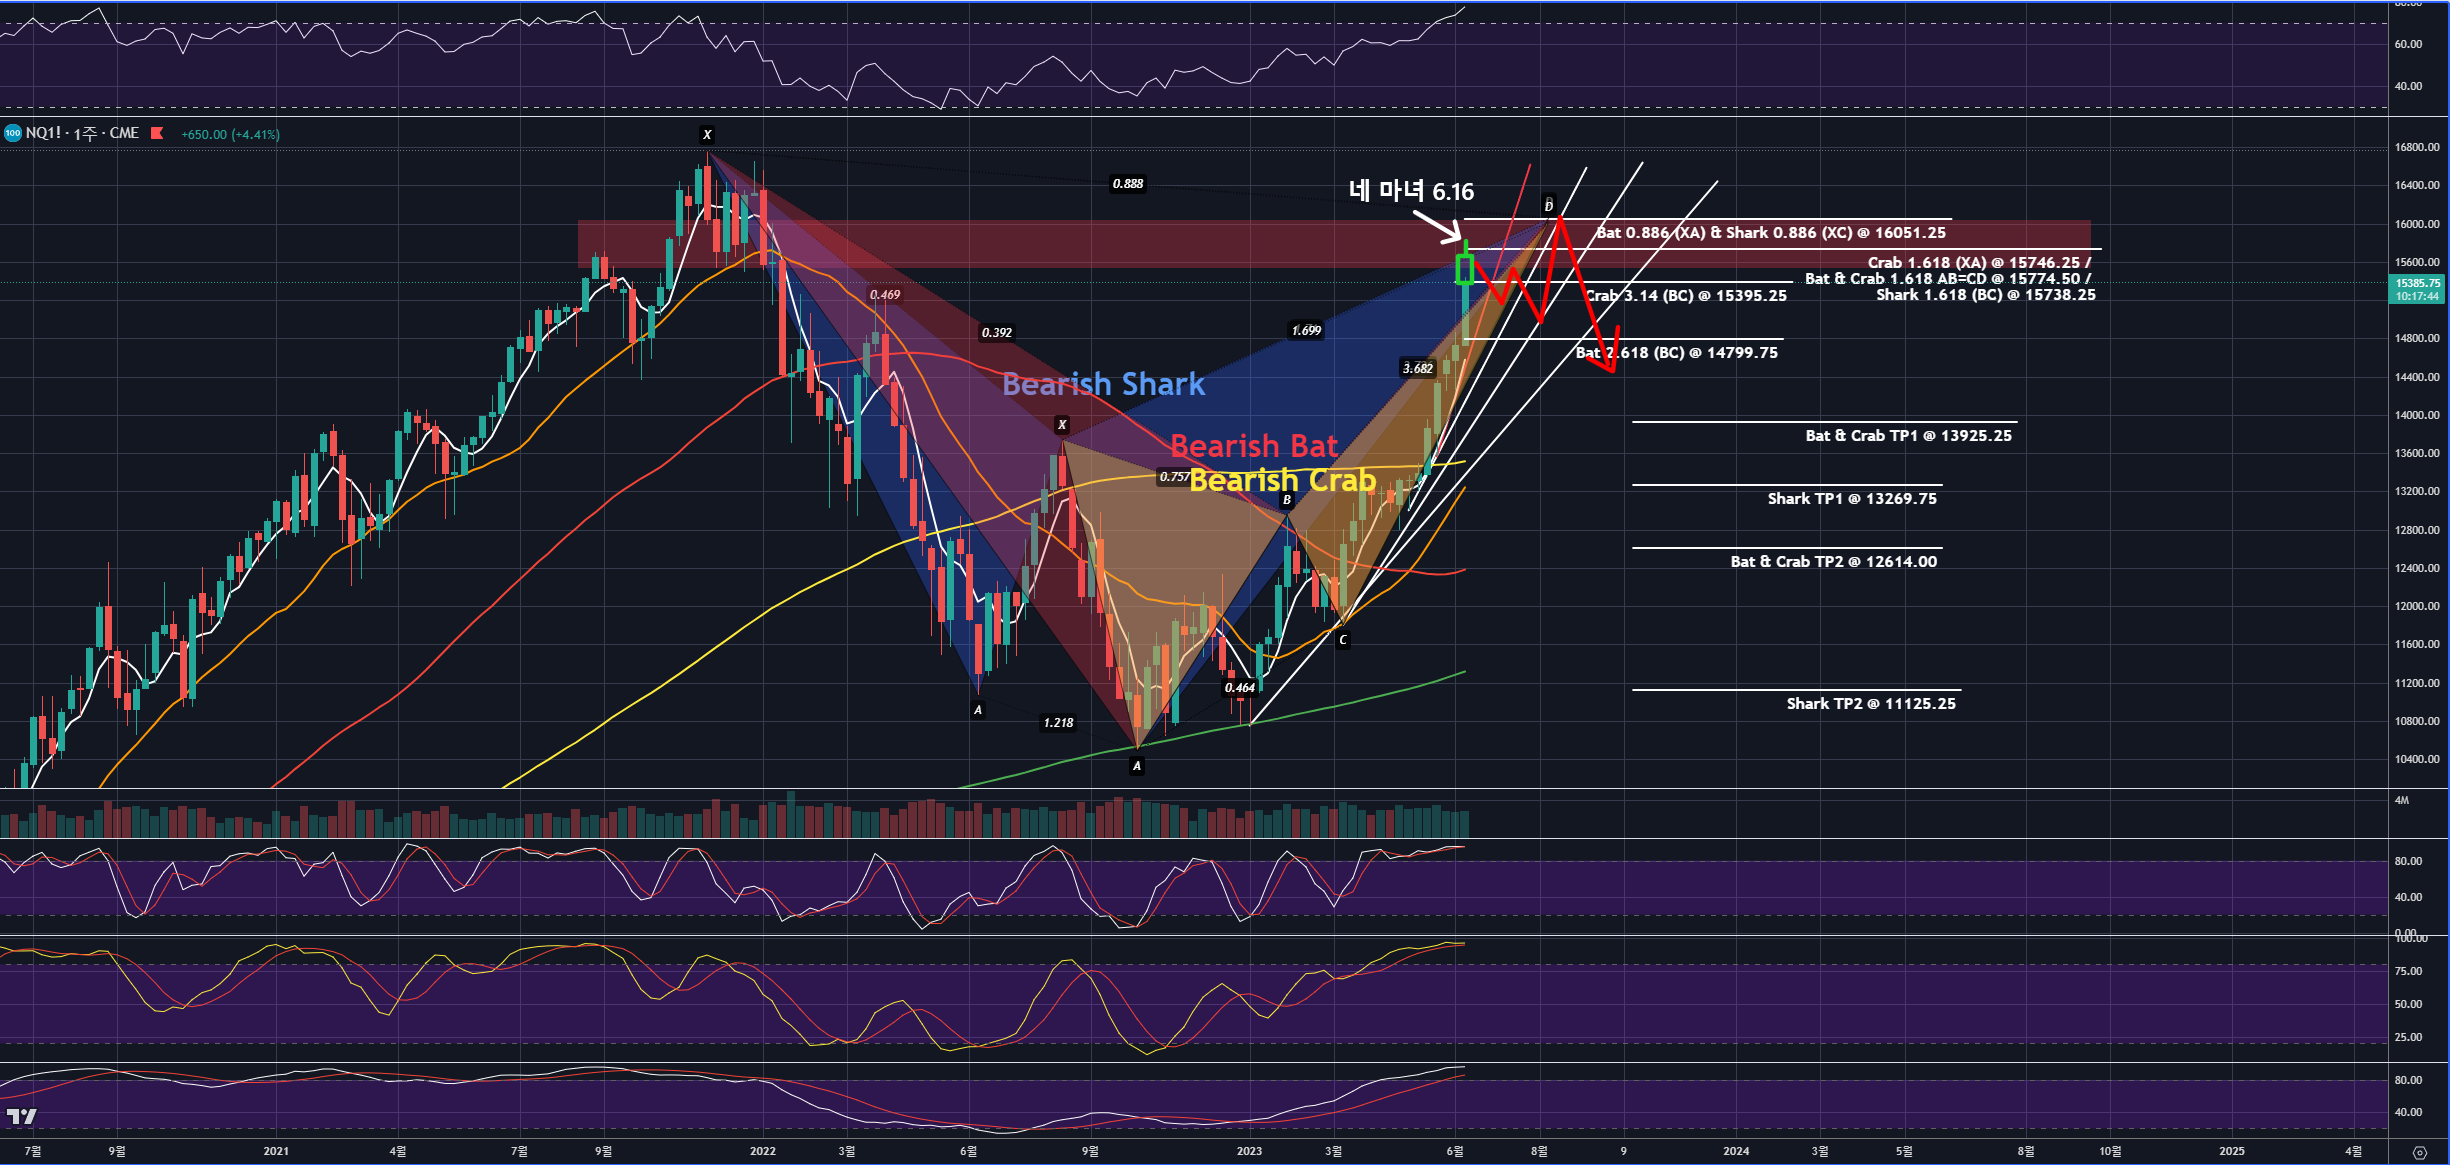Click the TradingView logo in the bottom-left corner
The image size is (2450, 1165).
[21, 1116]
